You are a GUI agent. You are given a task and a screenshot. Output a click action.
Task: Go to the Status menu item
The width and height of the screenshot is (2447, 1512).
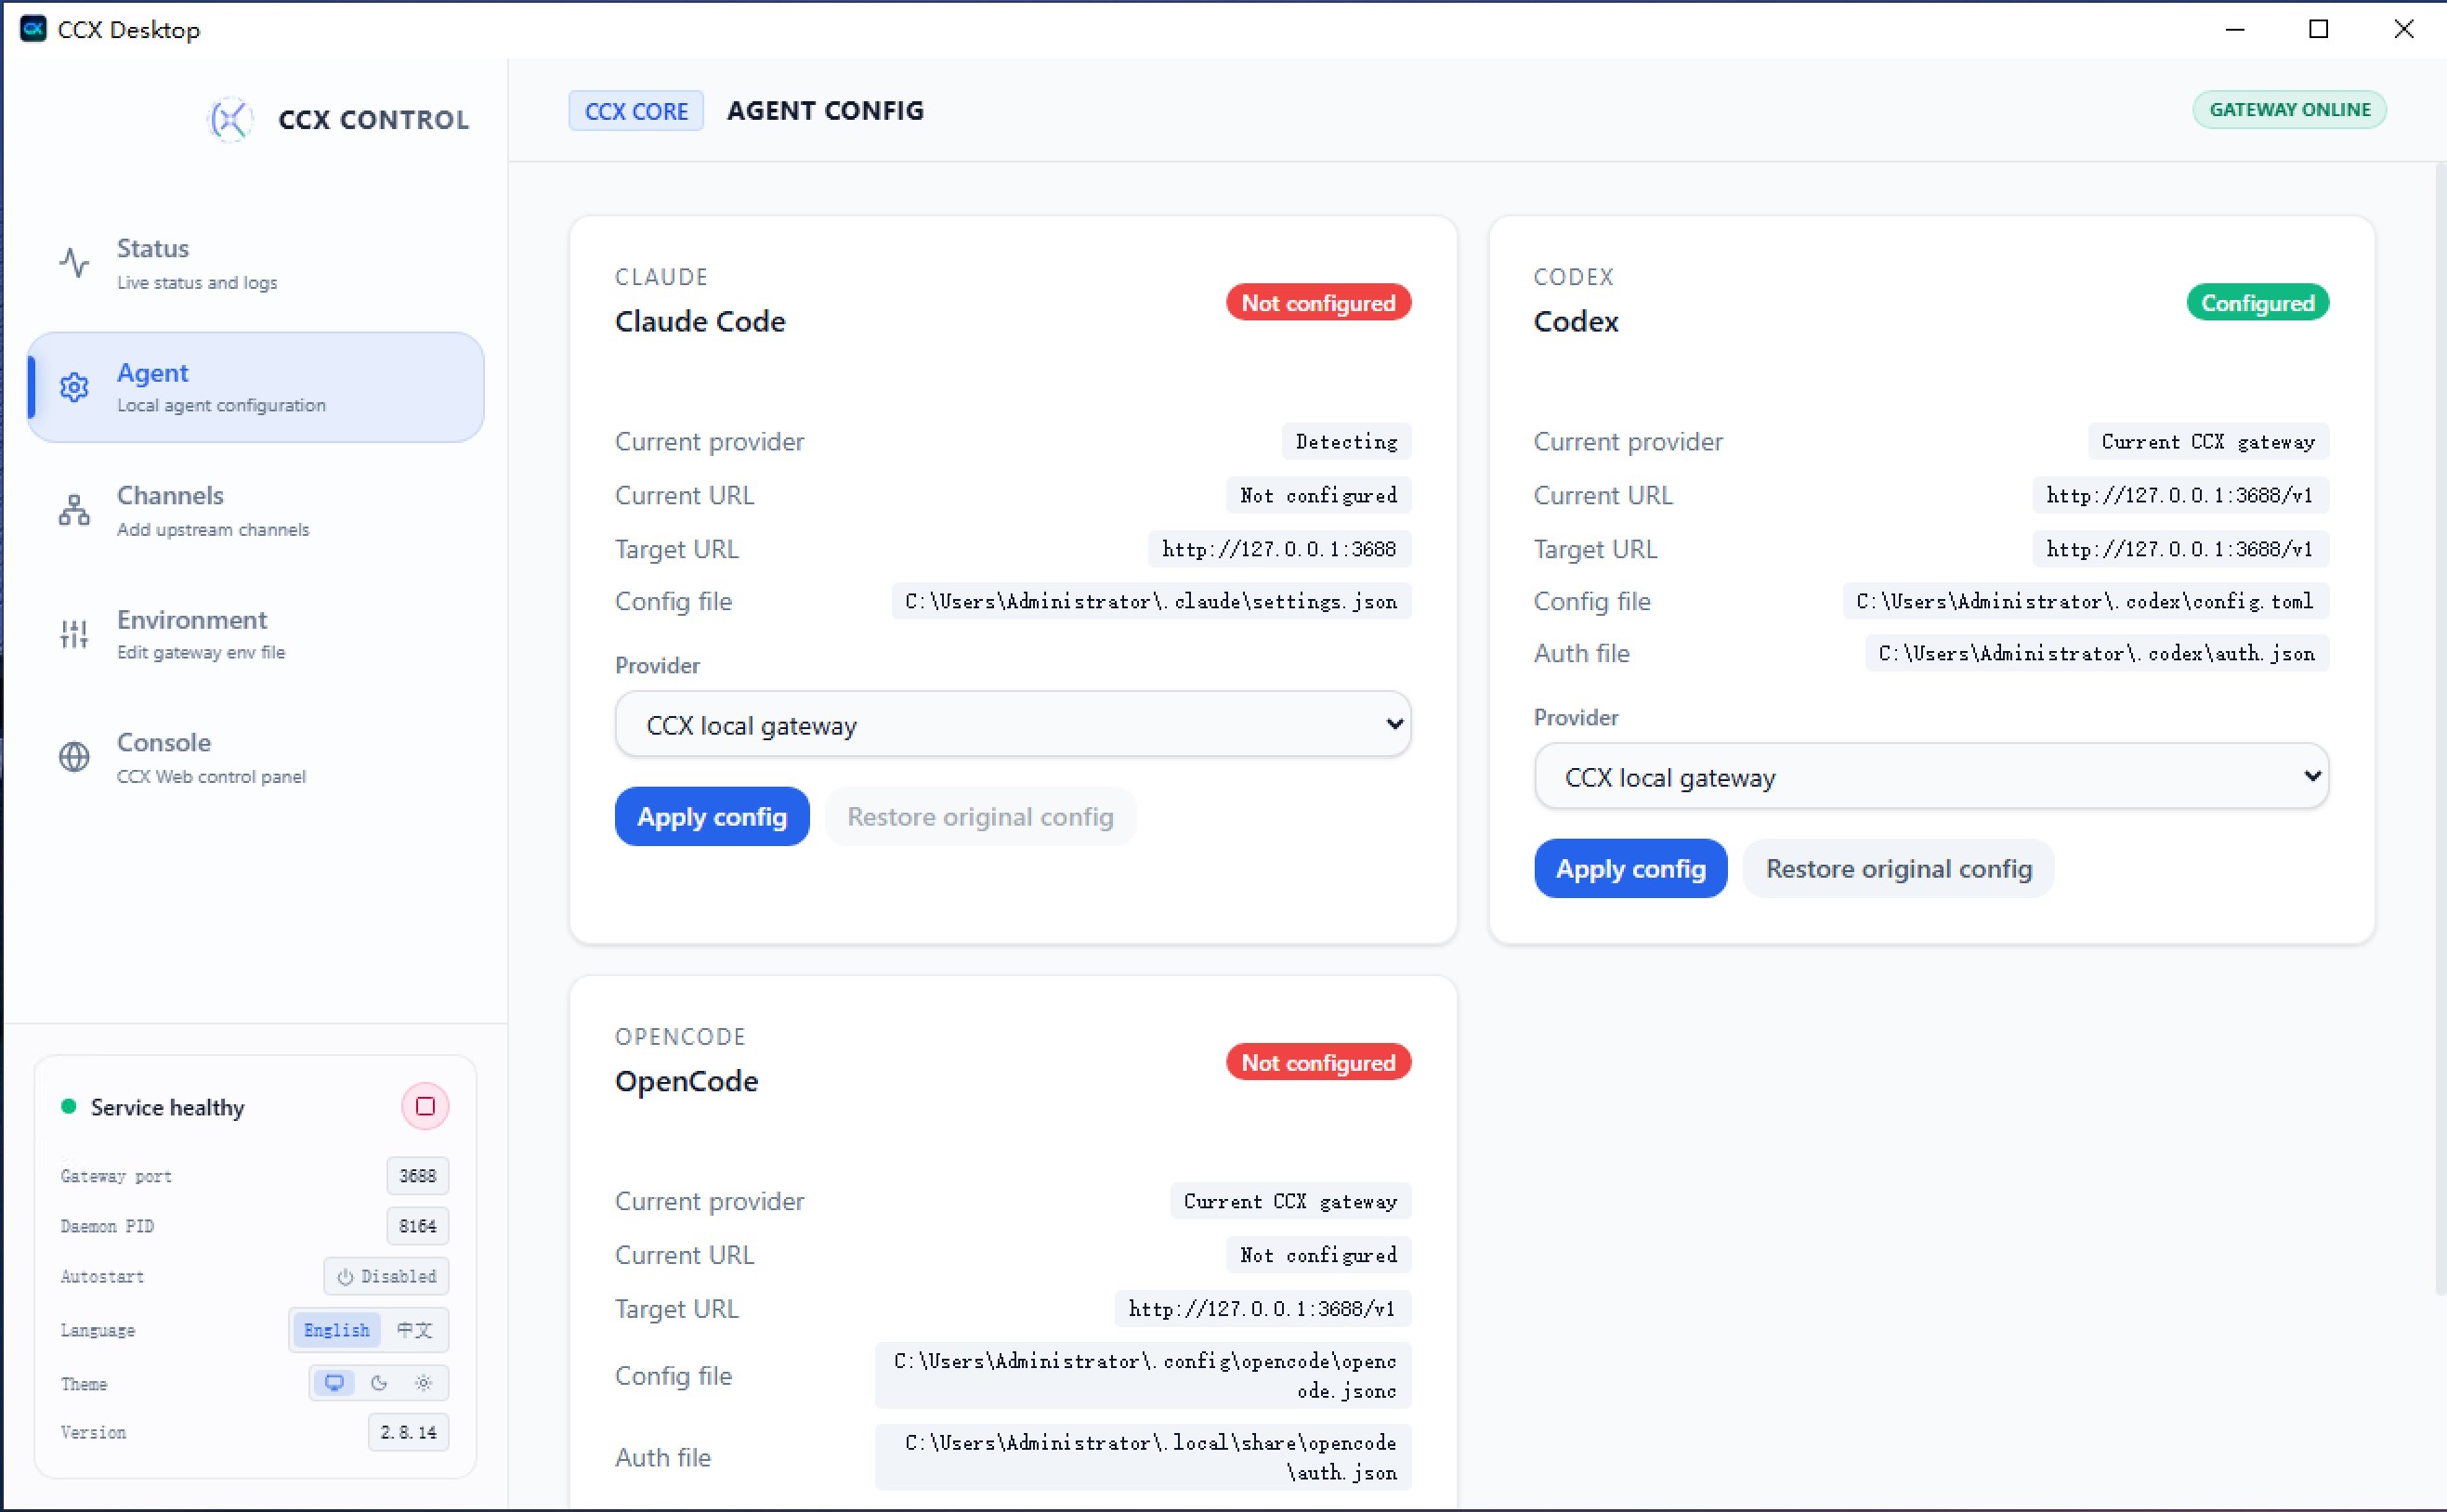[255, 264]
